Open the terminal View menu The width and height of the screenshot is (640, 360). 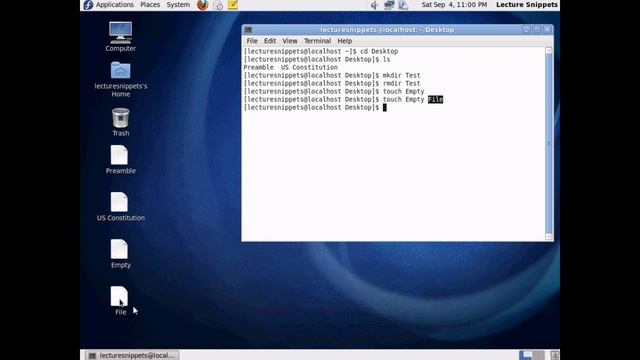(x=290, y=41)
